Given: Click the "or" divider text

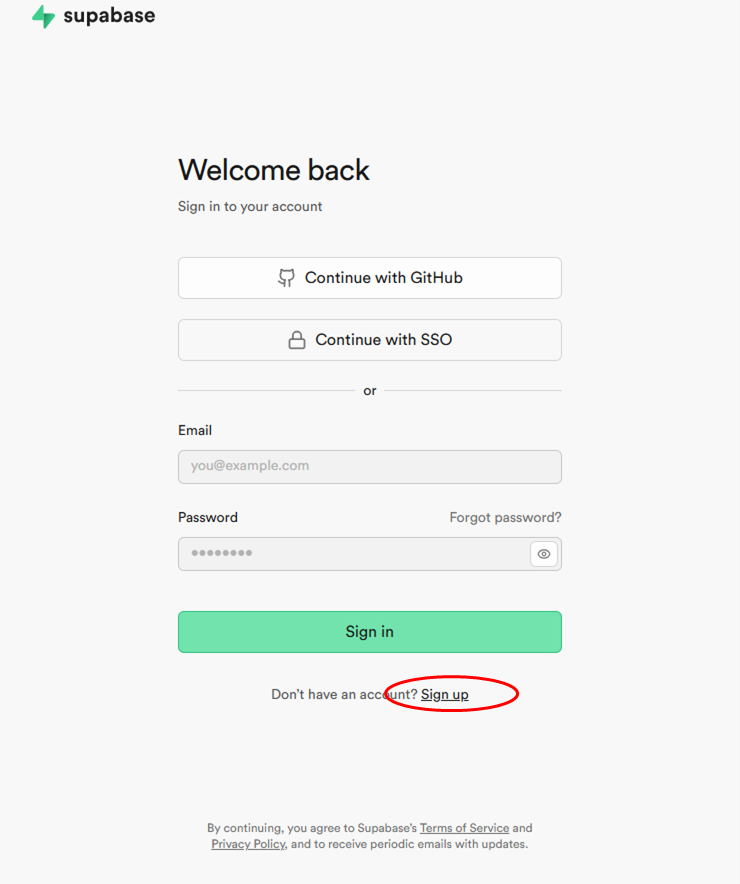Looking at the screenshot, I should tap(370, 391).
